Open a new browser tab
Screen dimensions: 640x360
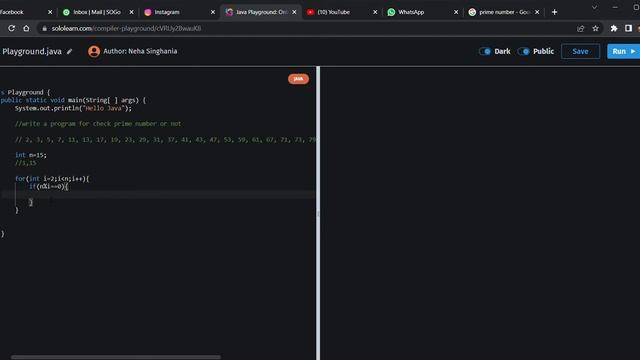554,12
